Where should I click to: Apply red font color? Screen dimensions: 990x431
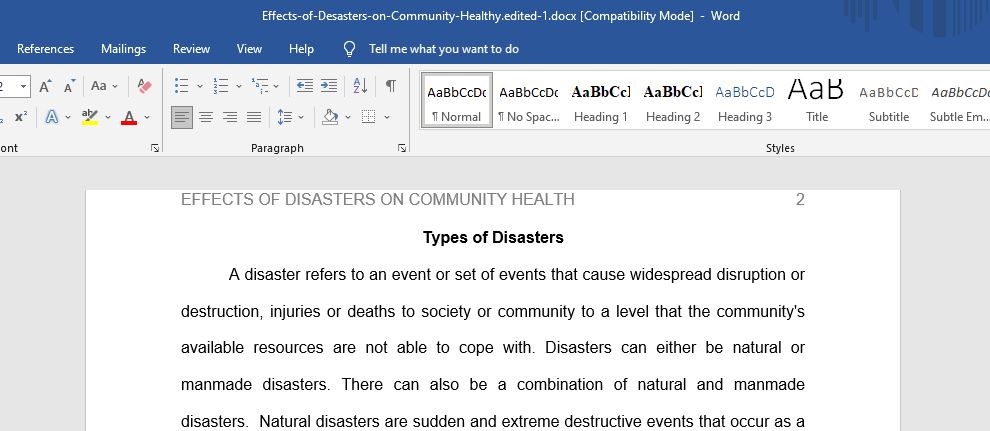129,117
